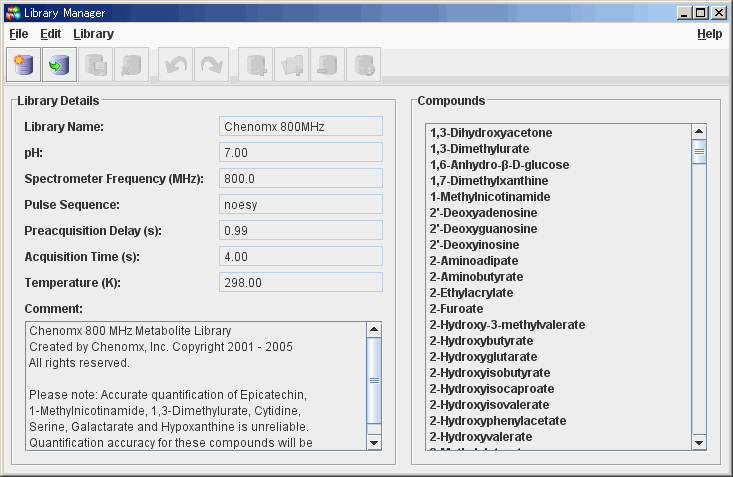Select 2-Hydroxybutyrate compound
The height and width of the screenshot is (477, 733).
559,340
